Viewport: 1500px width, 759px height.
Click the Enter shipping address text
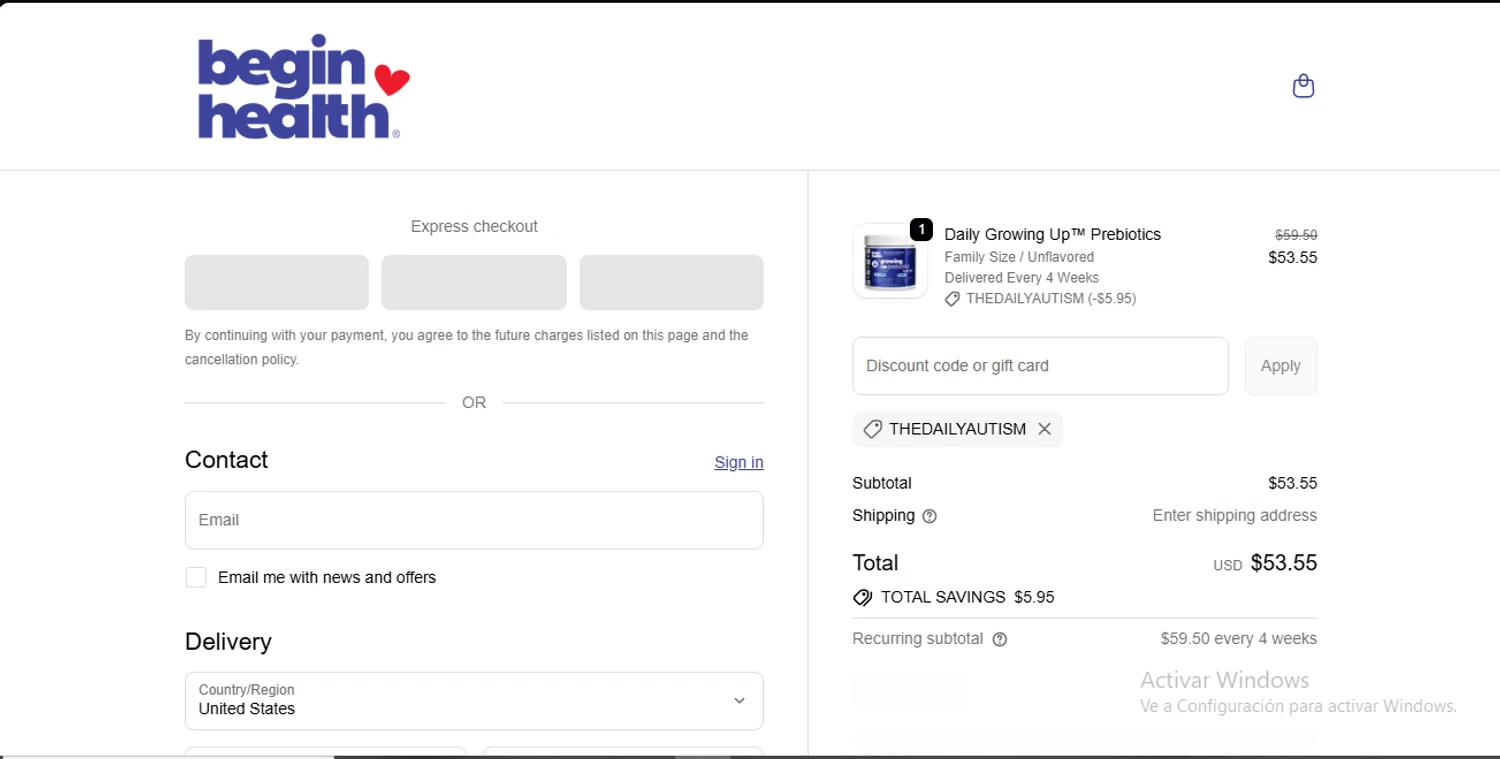pos(1234,516)
